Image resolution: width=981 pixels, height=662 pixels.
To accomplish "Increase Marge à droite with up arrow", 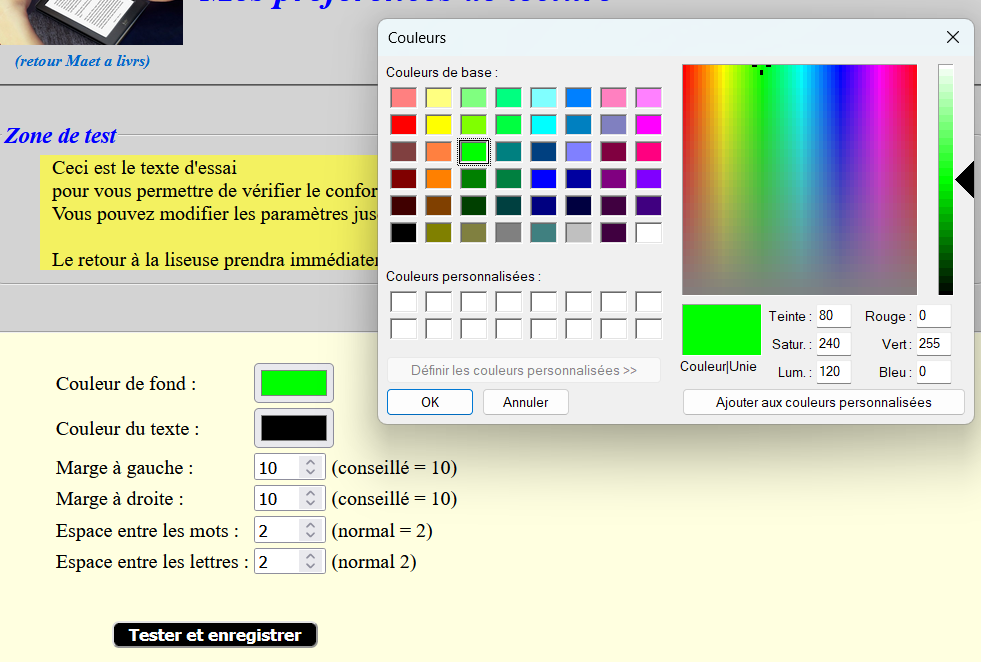I will (x=310, y=493).
